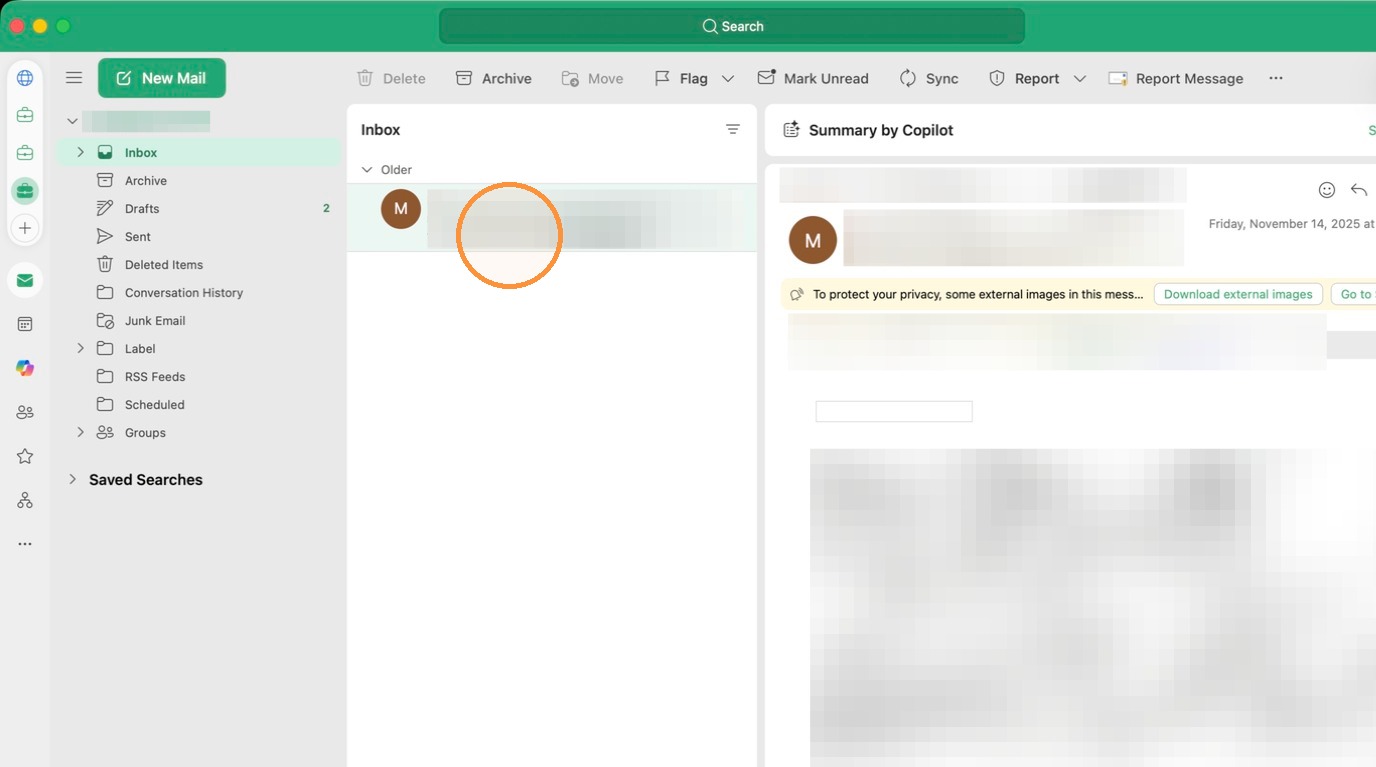Open the org chart icon in sidebar
1376x767 pixels.
25,500
